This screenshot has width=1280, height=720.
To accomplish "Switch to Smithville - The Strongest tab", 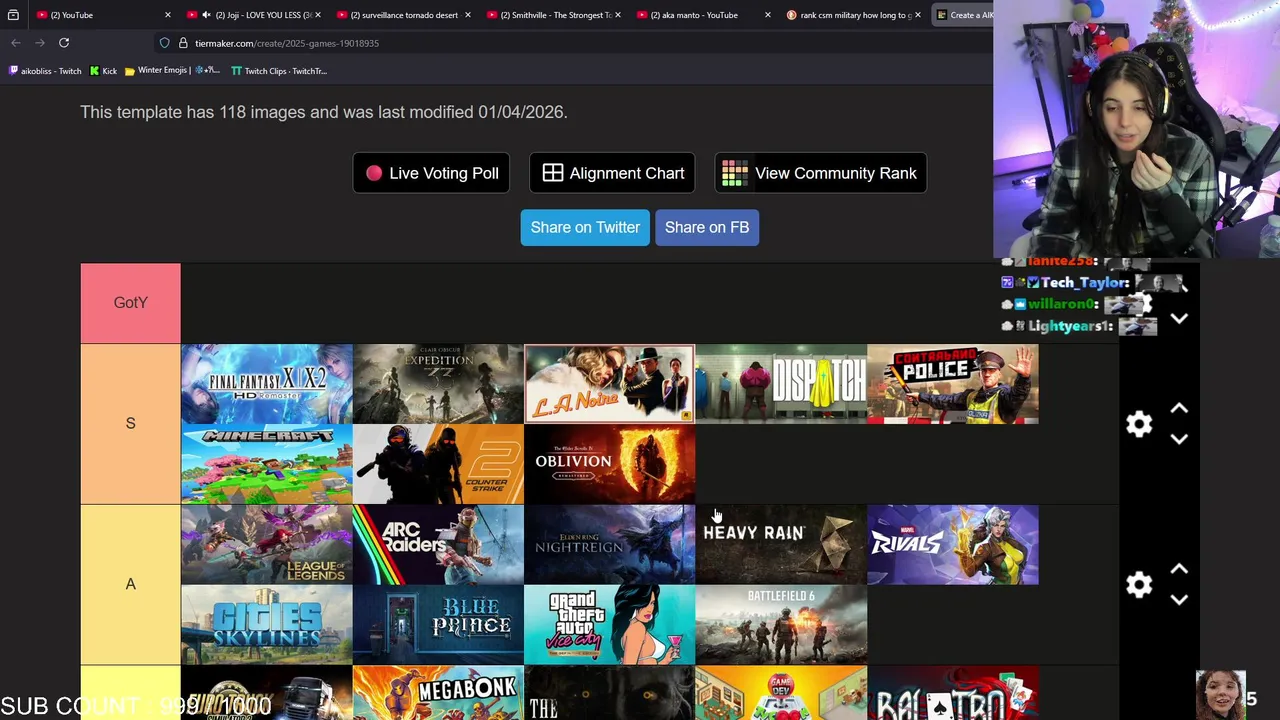I will 554,15.
